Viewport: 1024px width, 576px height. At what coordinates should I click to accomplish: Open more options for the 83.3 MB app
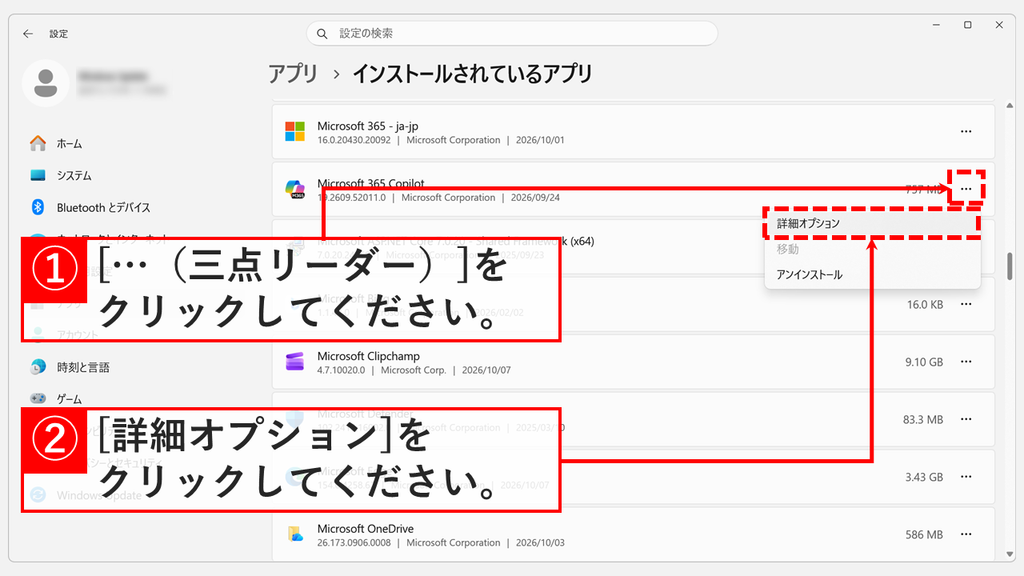[x=966, y=419]
